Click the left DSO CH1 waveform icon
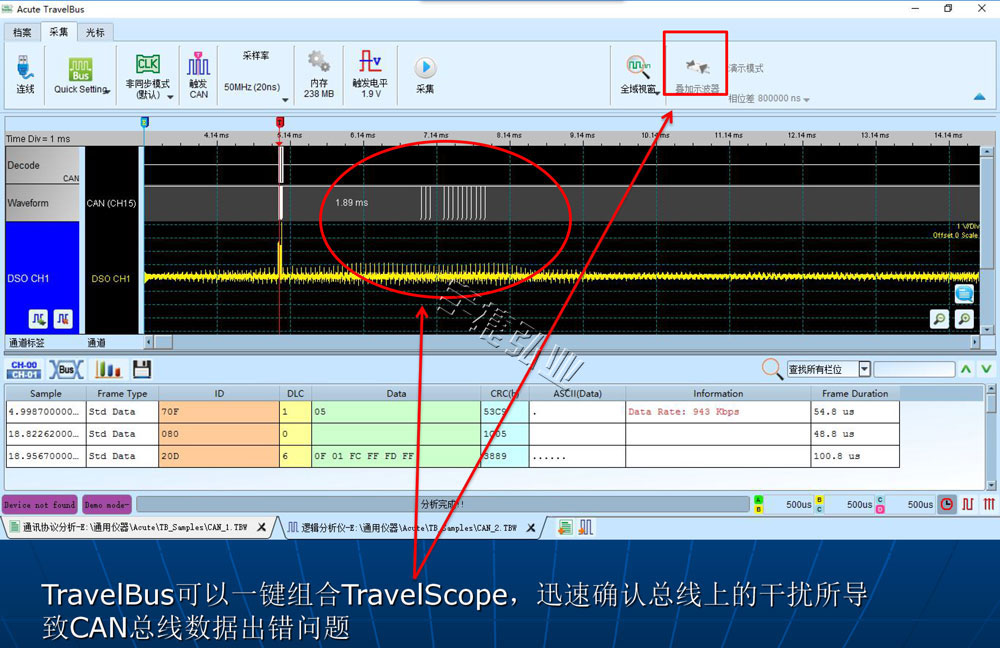 [x=38, y=318]
